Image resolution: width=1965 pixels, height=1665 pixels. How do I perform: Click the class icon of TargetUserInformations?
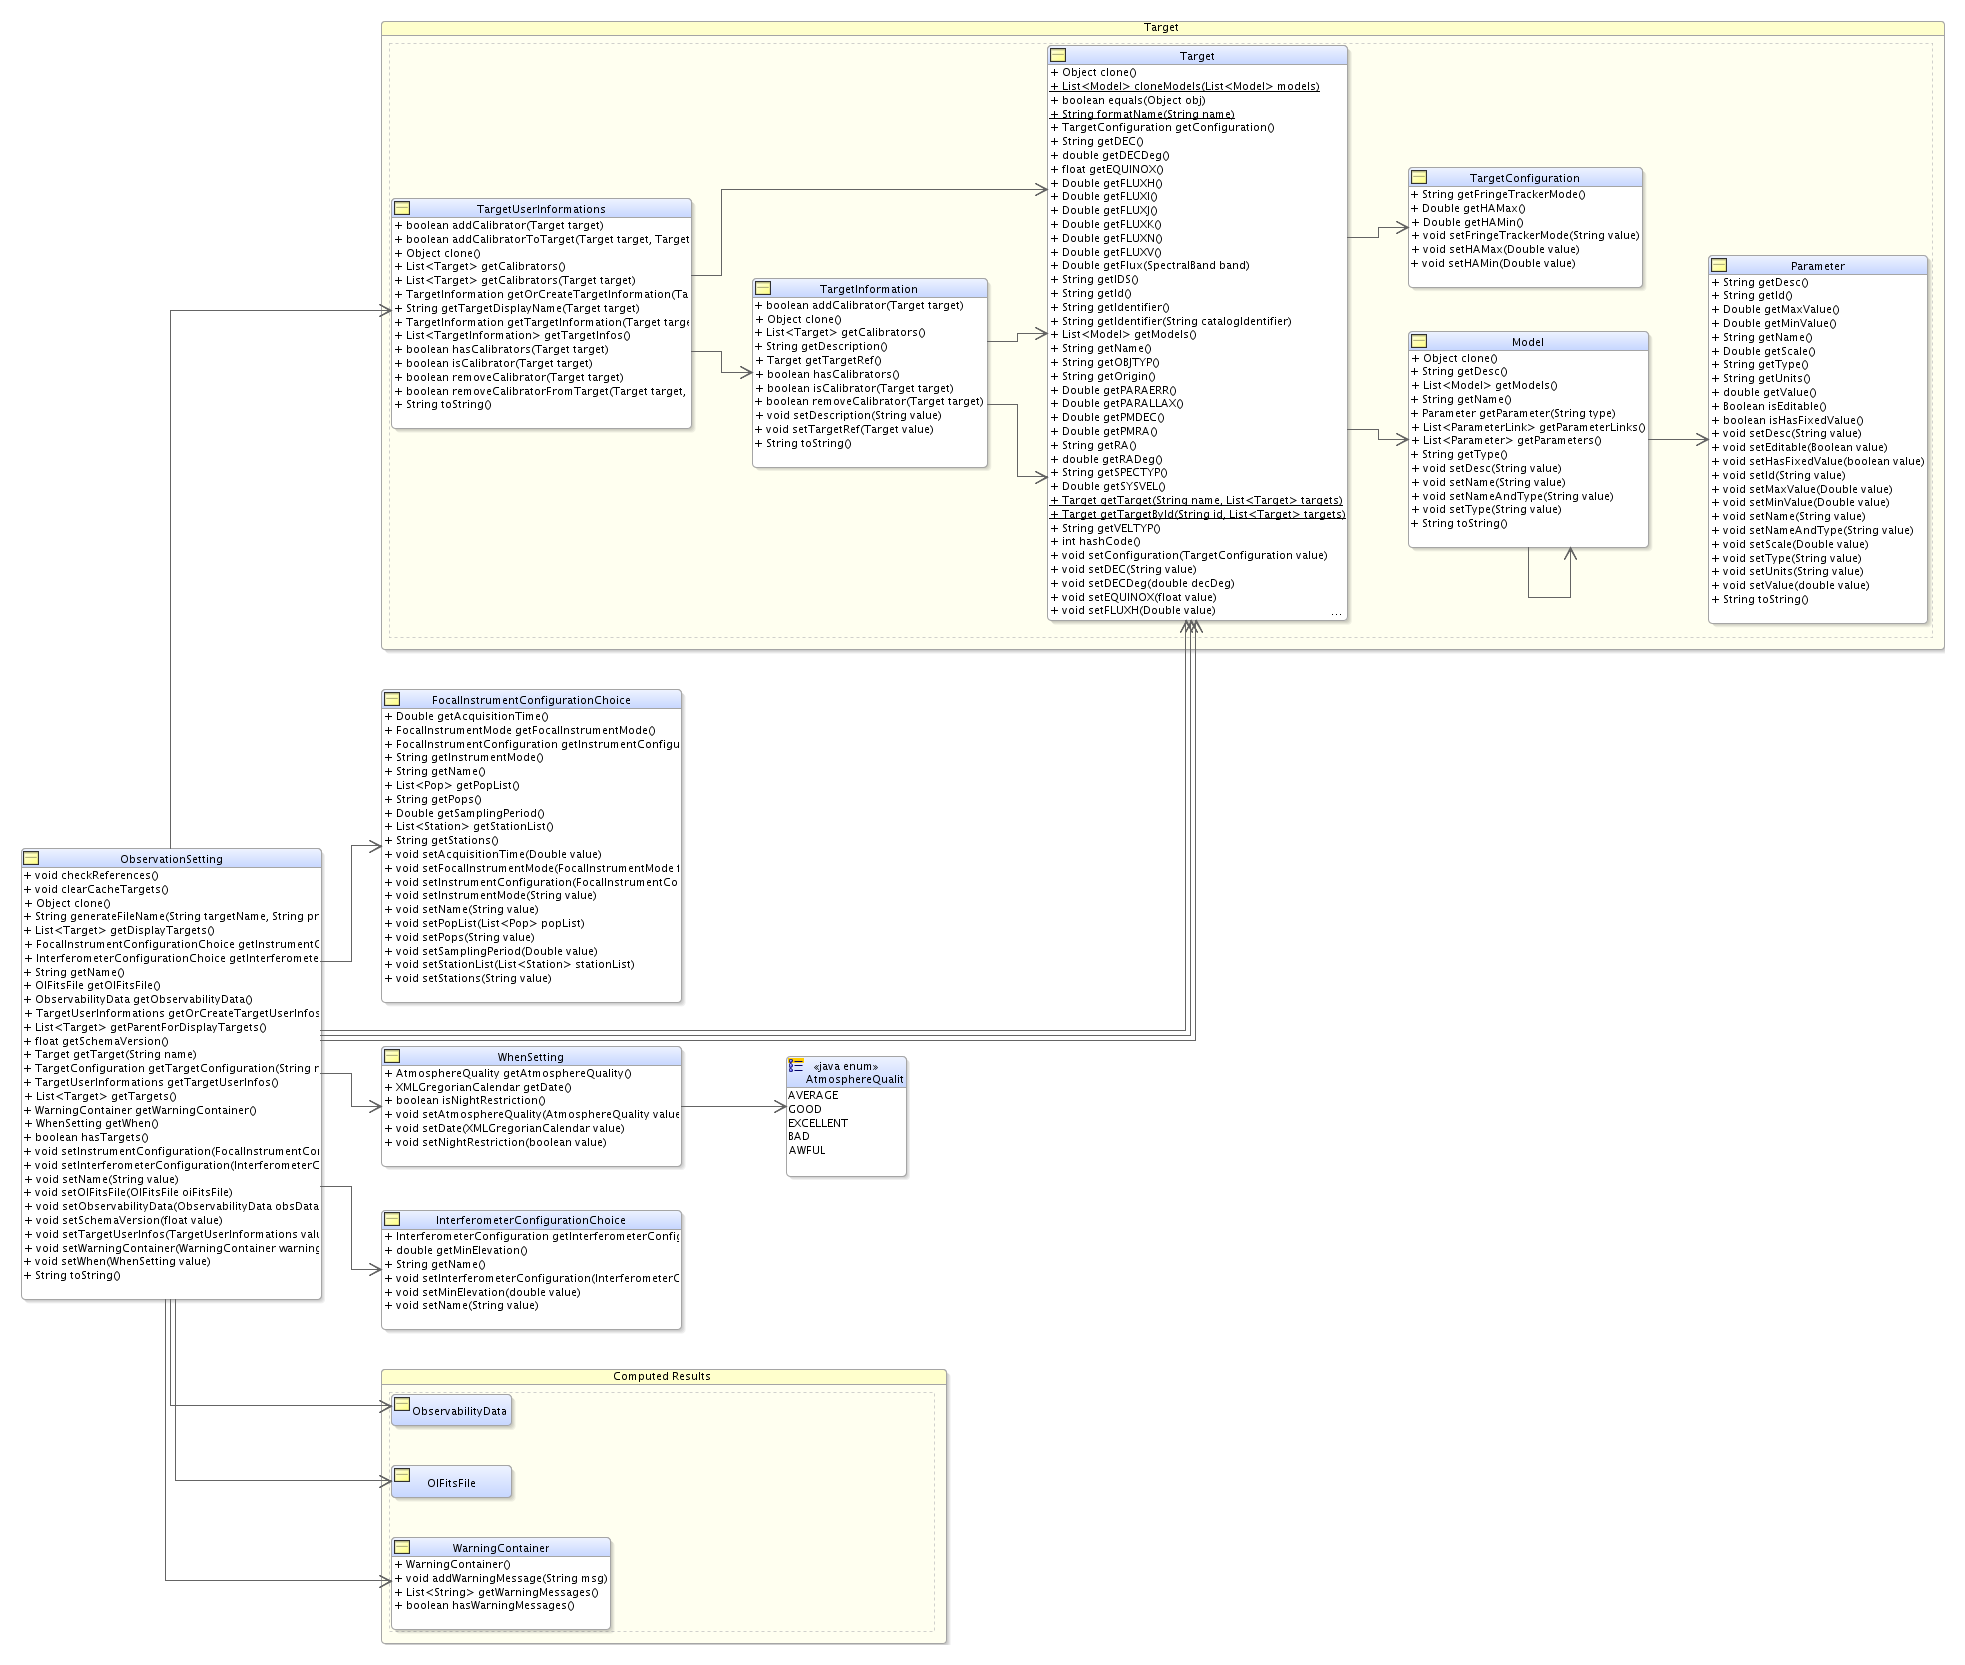pyautogui.click(x=402, y=208)
